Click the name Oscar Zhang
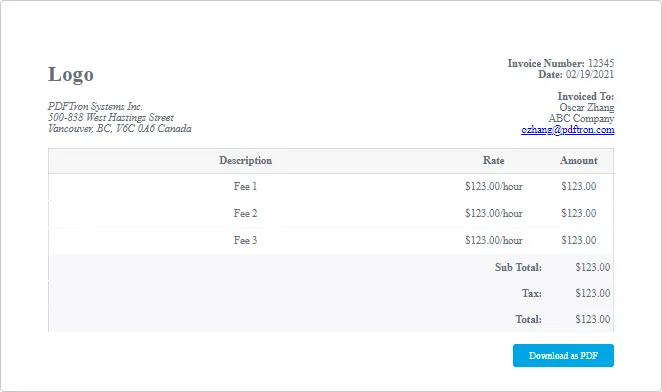The width and height of the screenshot is (662, 392). 586,107
